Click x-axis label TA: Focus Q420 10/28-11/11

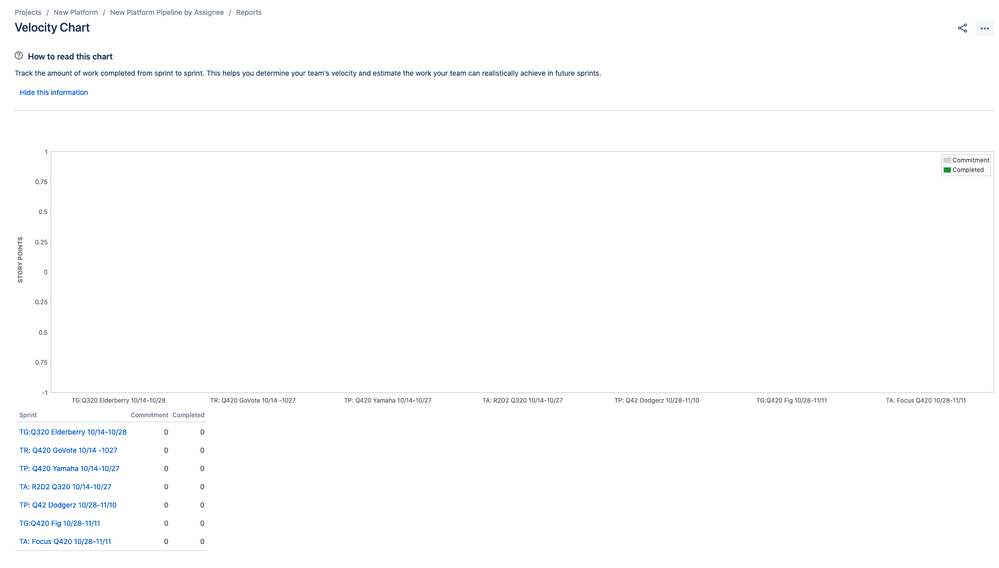pos(926,401)
